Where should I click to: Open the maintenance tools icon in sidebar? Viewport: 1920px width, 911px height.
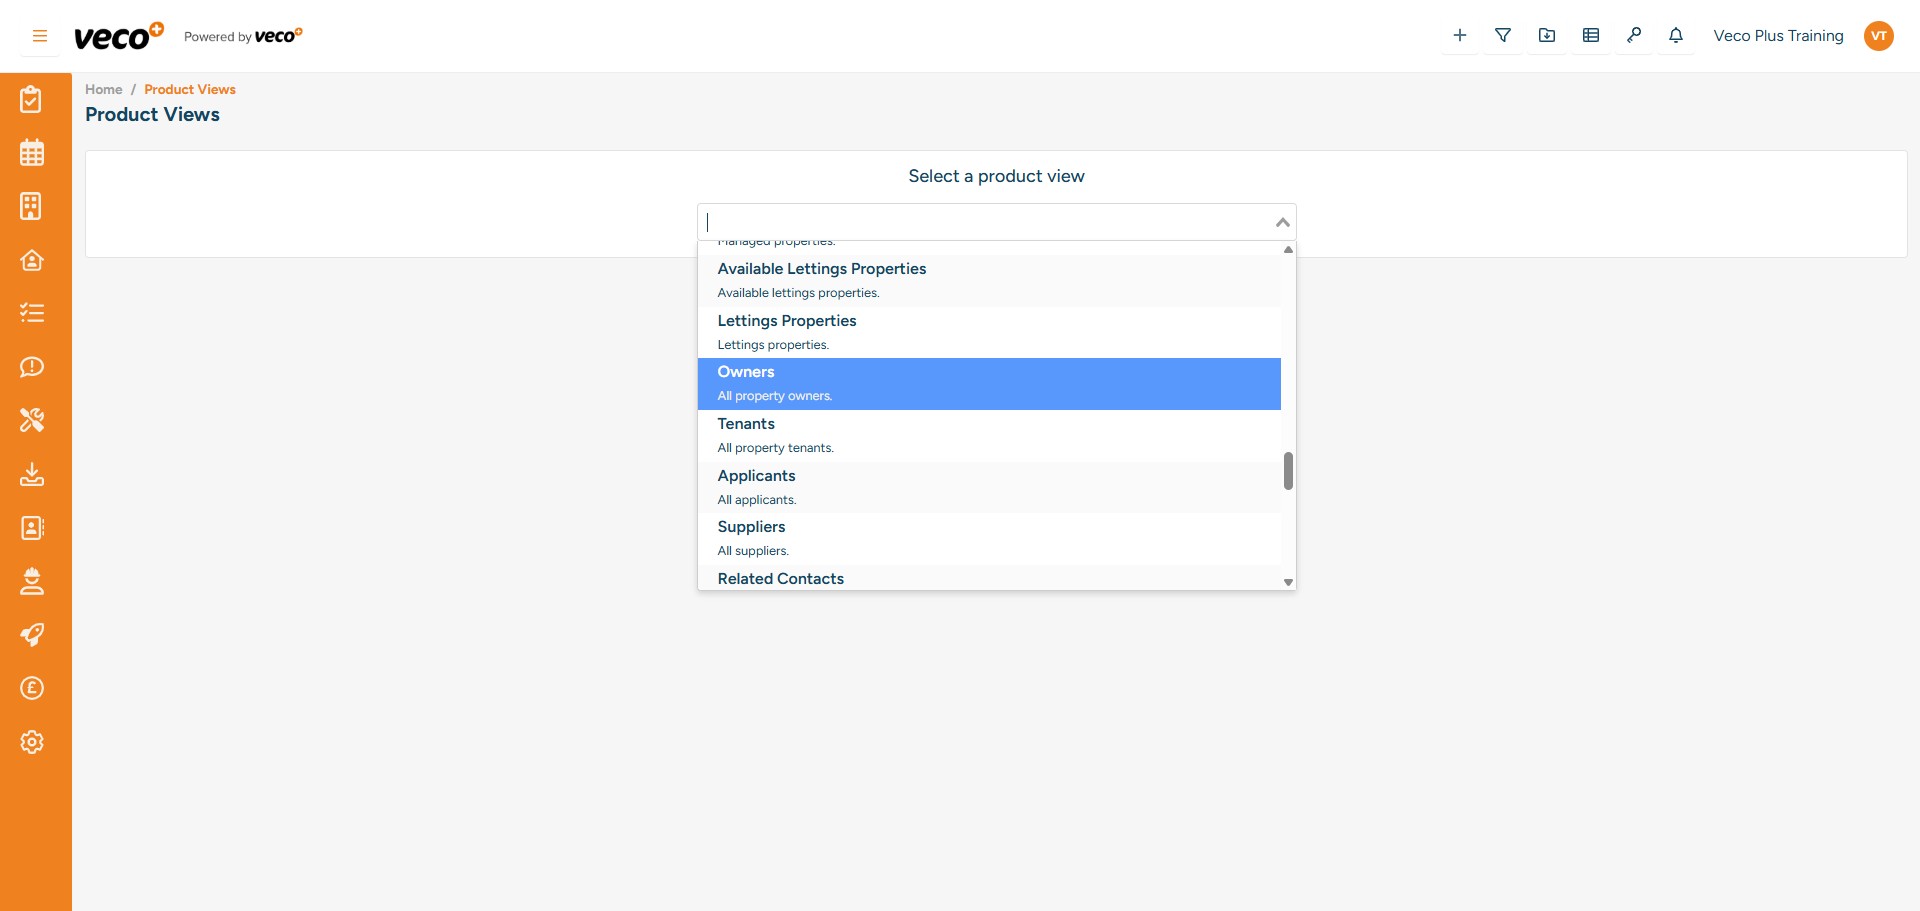click(x=33, y=420)
